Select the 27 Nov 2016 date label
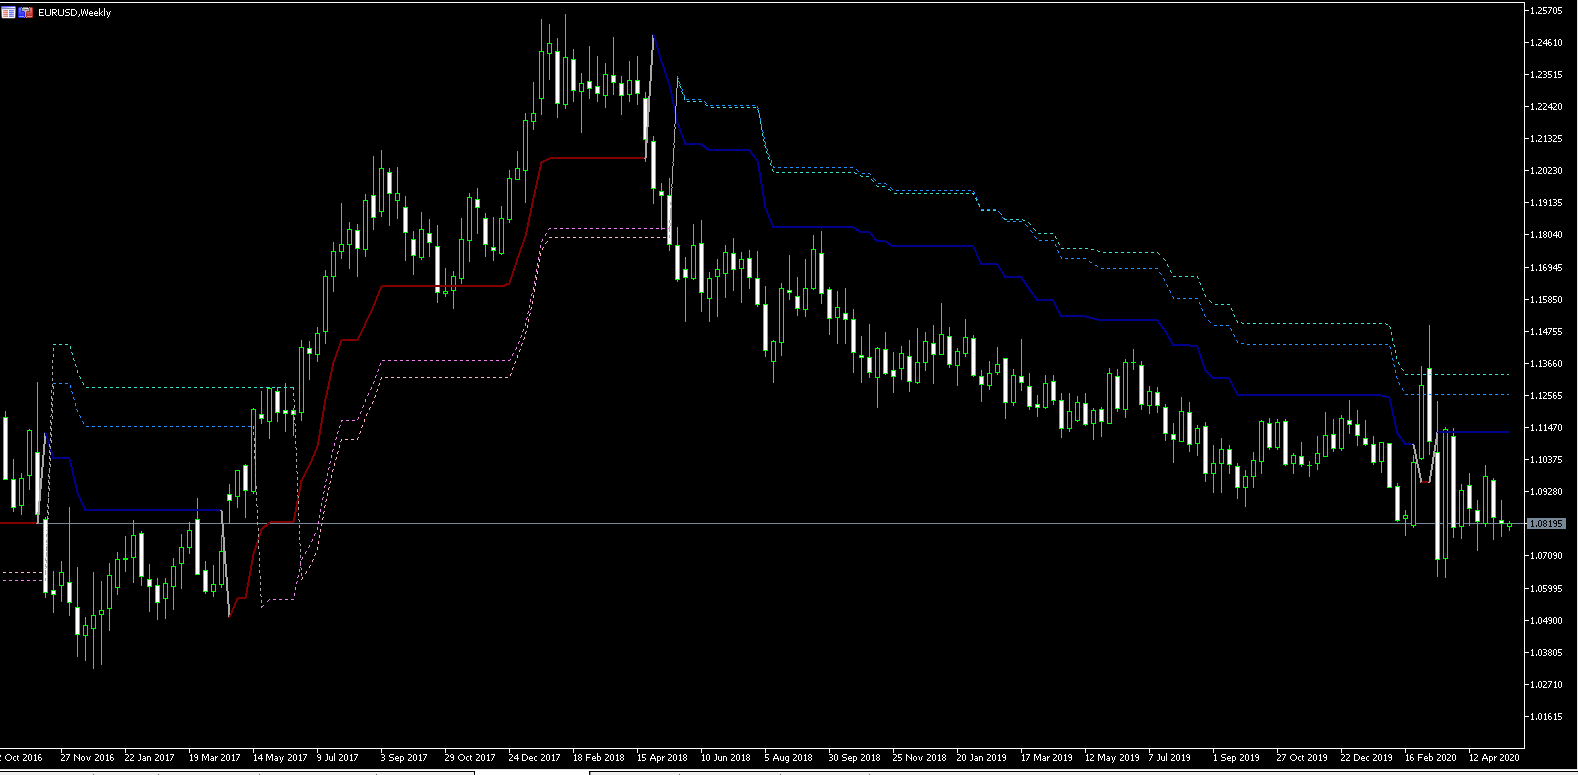 (x=87, y=757)
